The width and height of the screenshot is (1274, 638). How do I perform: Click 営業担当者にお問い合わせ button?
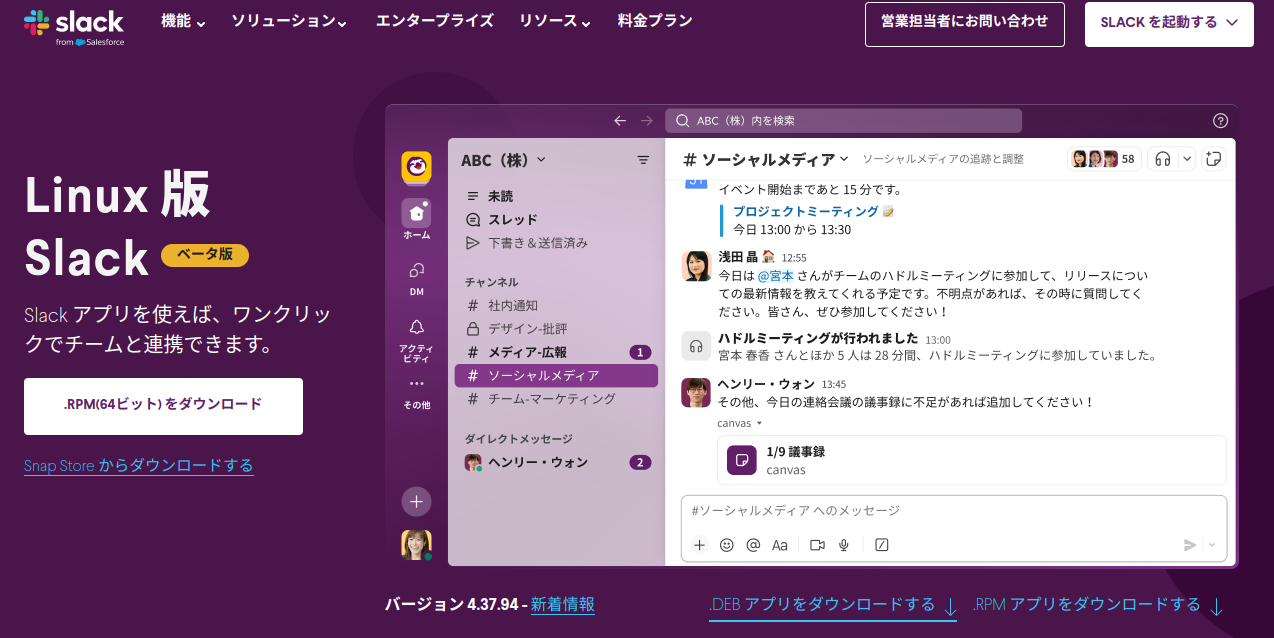(x=965, y=24)
